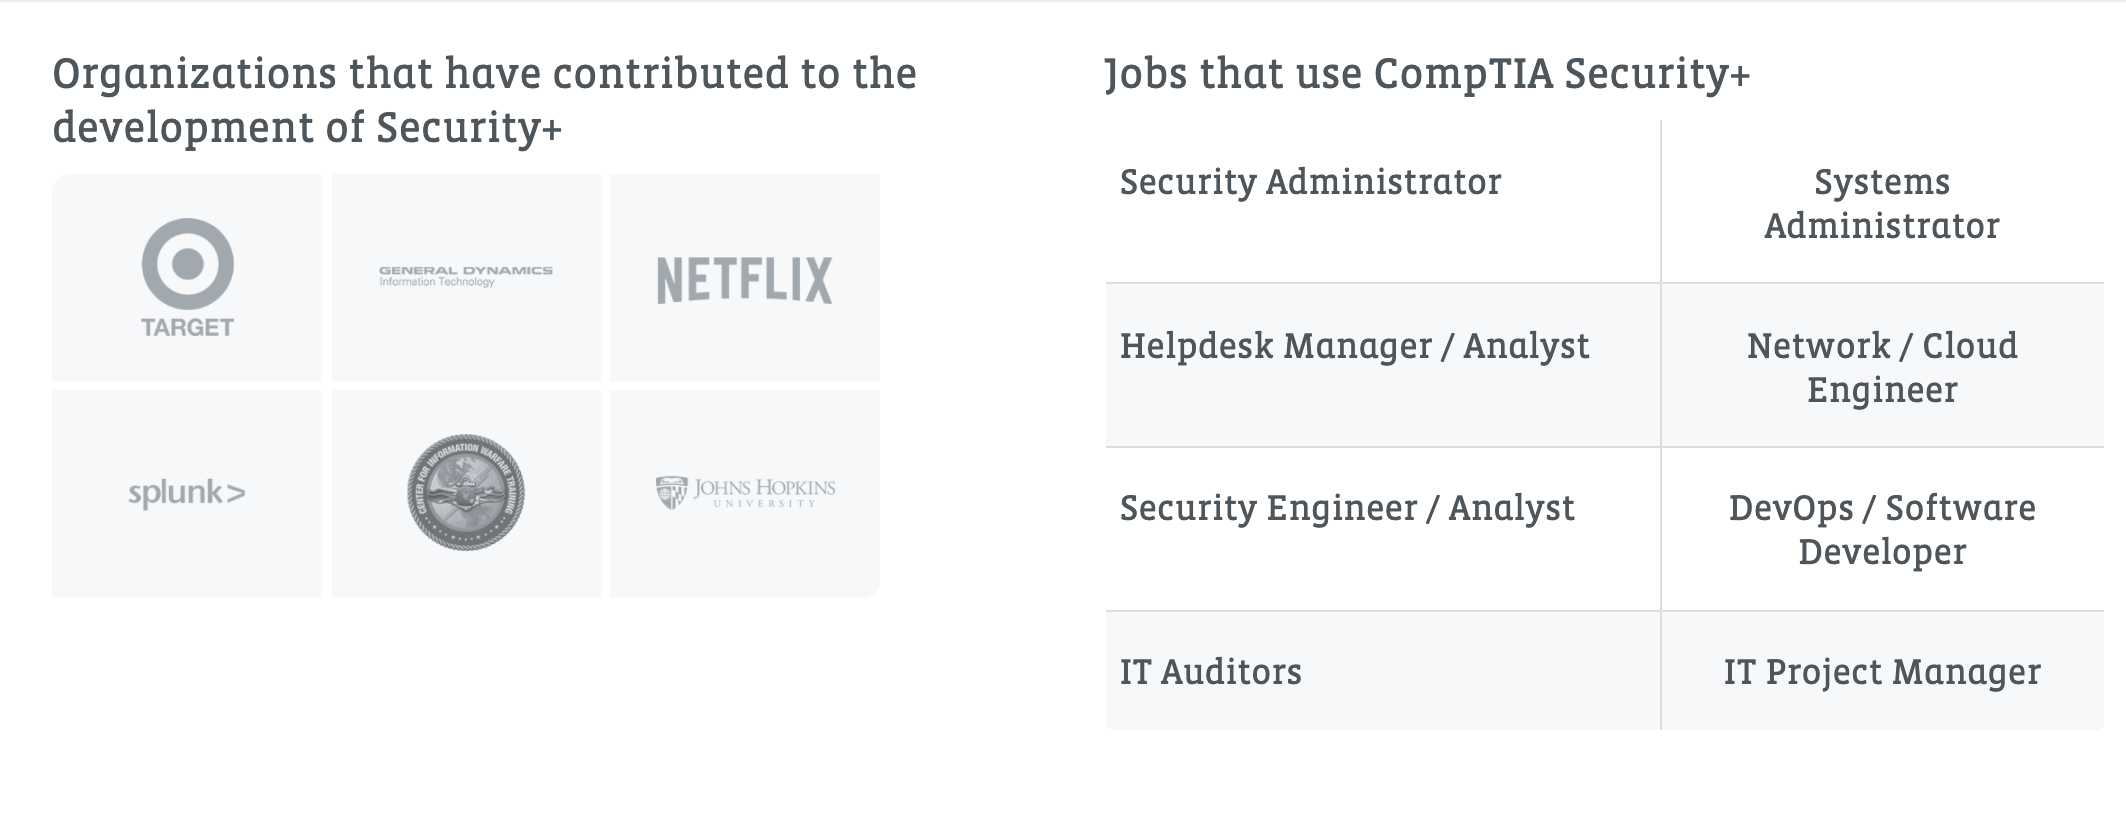The width and height of the screenshot is (2126, 814).
Task: Click Security Engineer / Analyst entry
Action: pyautogui.click(x=1347, y=508)
